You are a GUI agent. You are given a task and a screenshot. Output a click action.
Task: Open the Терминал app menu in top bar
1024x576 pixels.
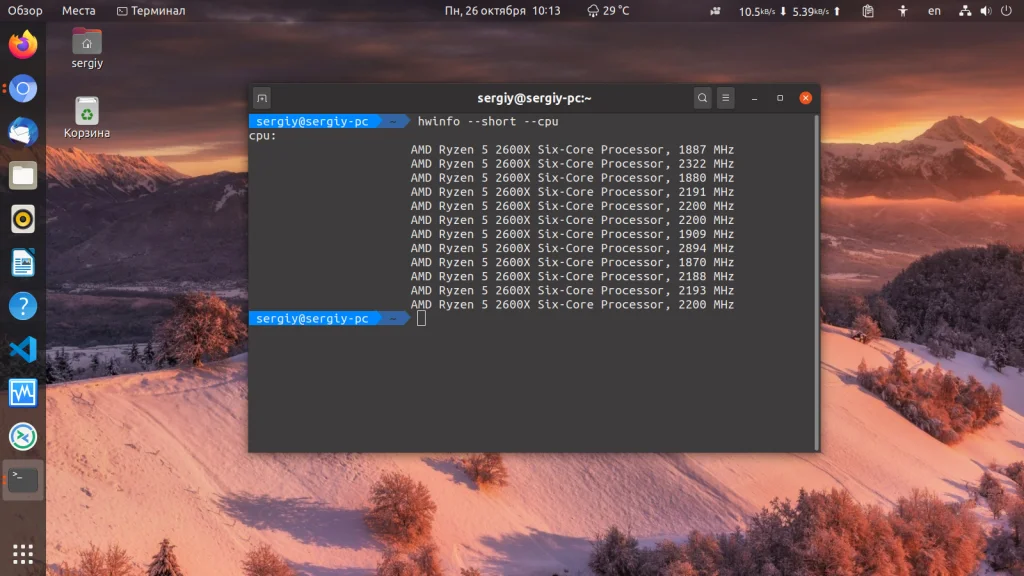151,10
